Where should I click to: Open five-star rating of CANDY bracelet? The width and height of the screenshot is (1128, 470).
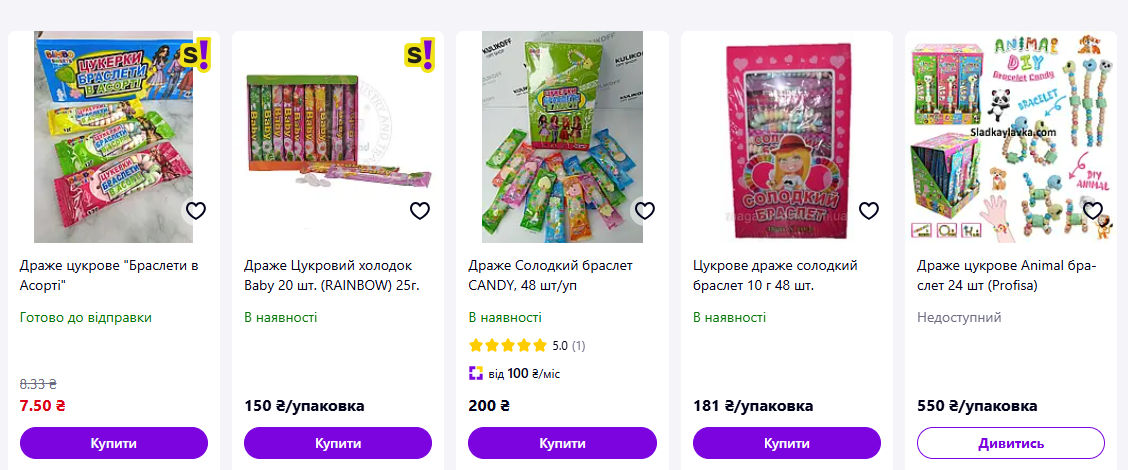pos(508,345)
